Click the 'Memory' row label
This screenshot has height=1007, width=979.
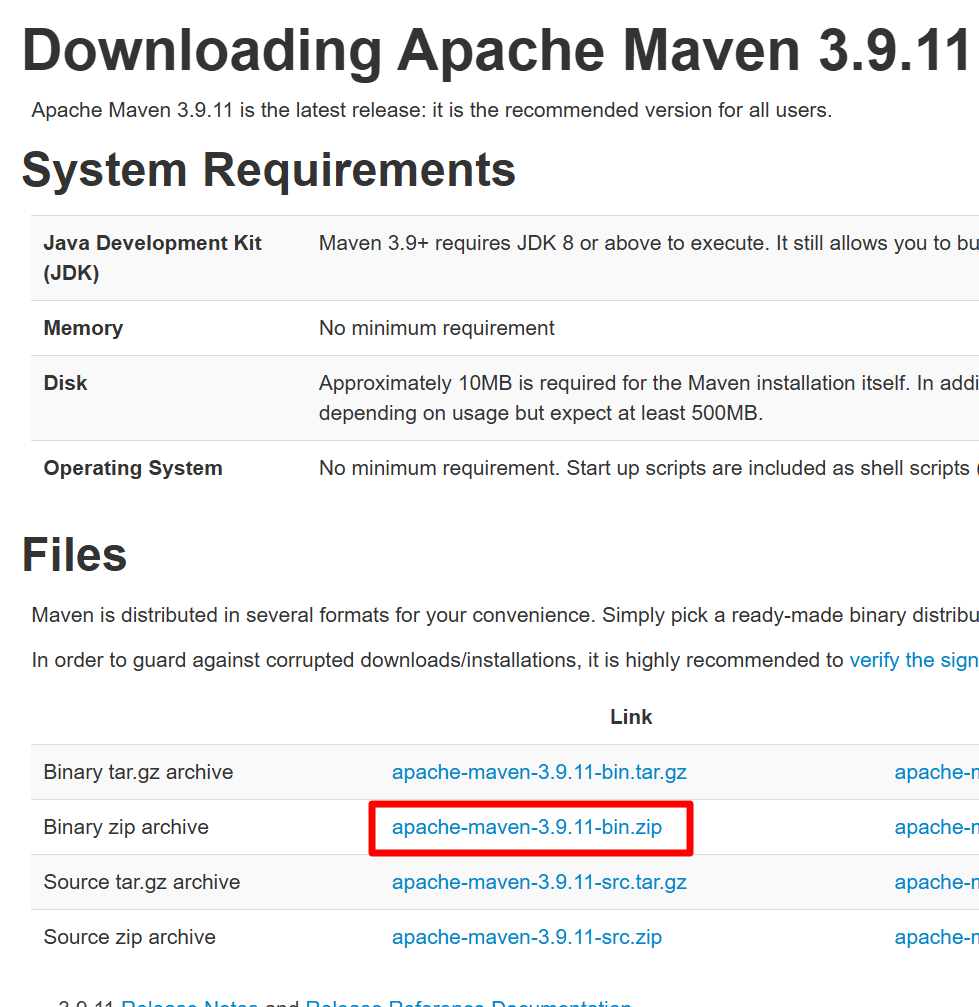point(83,328)
